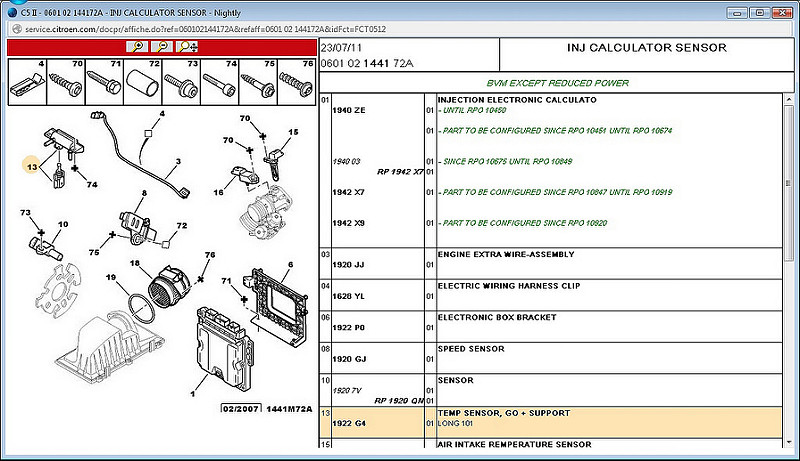Select part number 1920 GJ
This screenshot has width=800, height=461.
[349, 359]
